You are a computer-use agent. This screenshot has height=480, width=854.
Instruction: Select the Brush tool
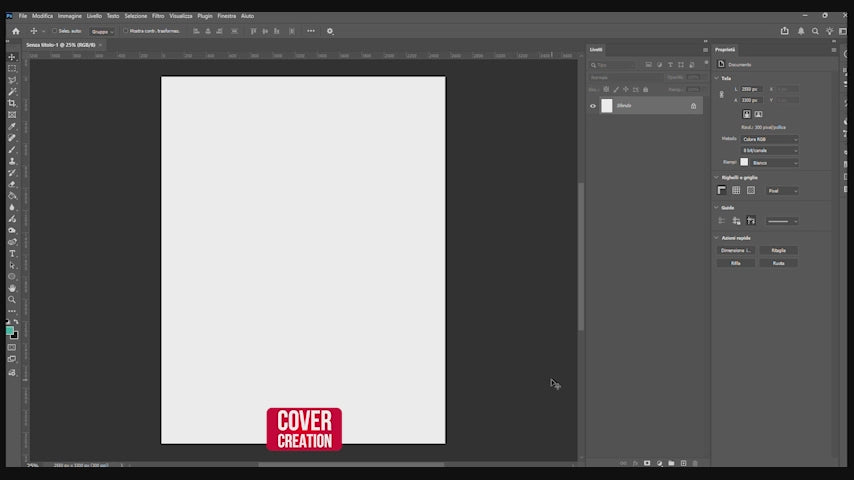click(12, 149)
